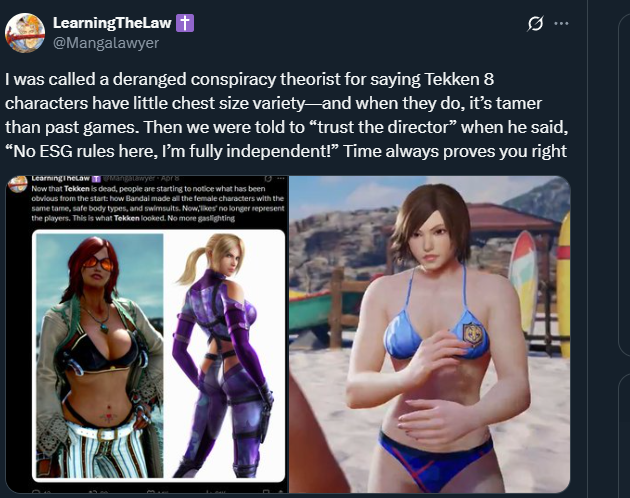Screen dimensions: 630x498
Task: Click the purple cross badge beside the name
Action: pos(185,23)
